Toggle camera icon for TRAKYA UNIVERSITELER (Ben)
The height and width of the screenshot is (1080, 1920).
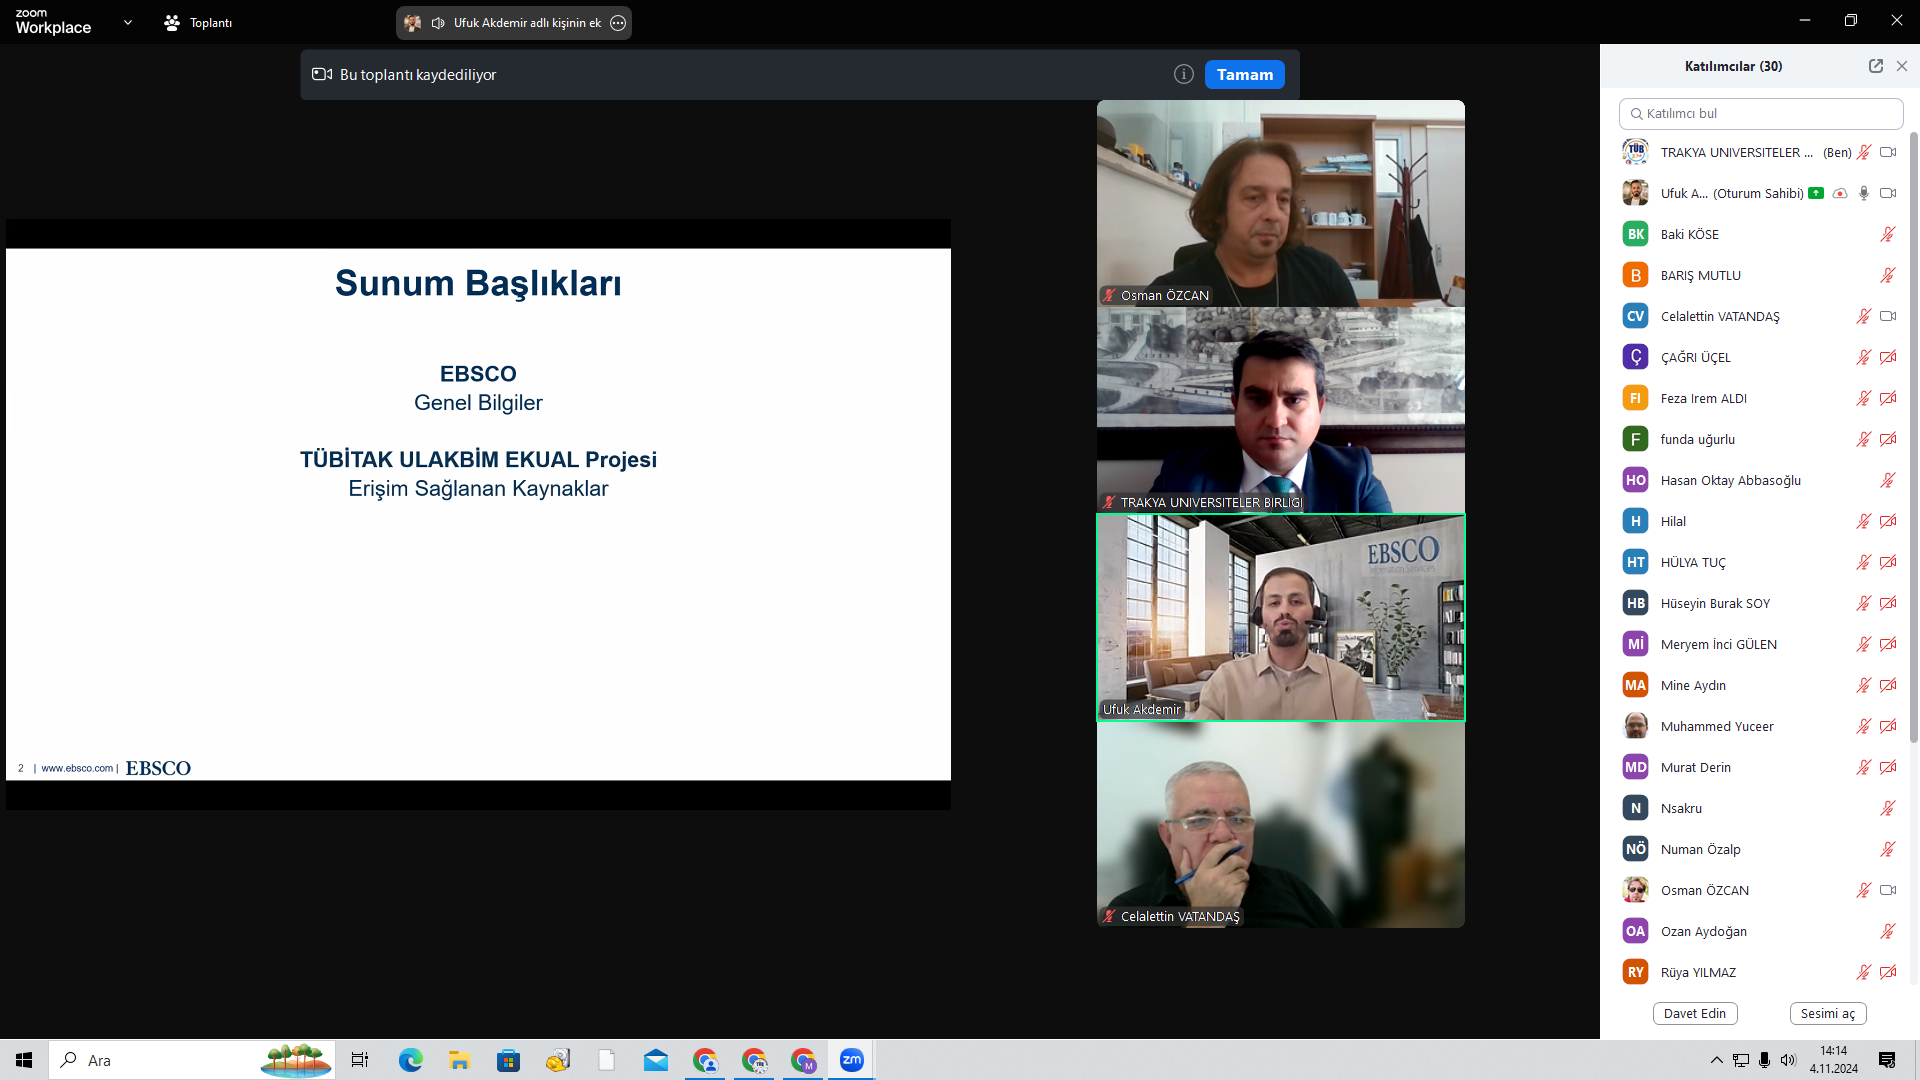[1888, 153]
